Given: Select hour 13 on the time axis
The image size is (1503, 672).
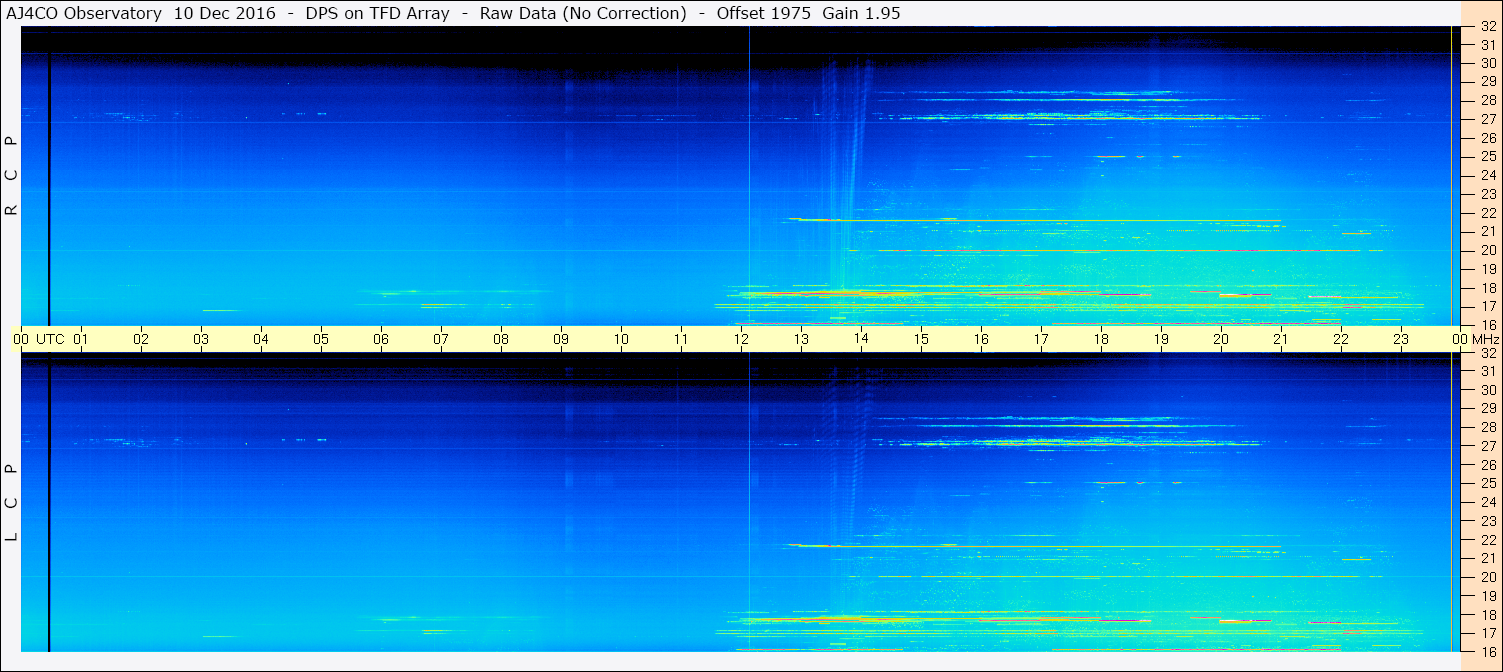Looking at the screenshot, I should click(x=801, y=339).
